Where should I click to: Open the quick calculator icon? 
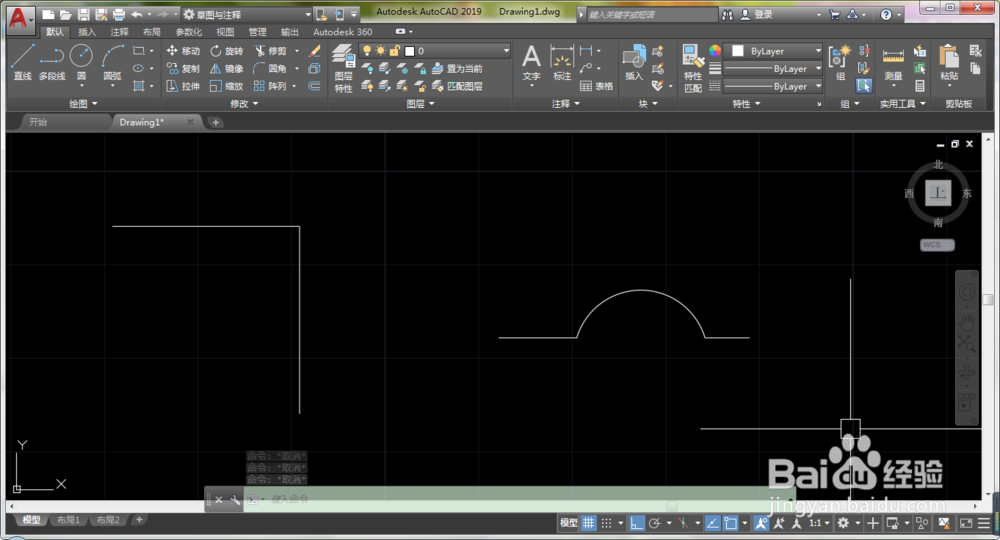[x=920, y=85]
